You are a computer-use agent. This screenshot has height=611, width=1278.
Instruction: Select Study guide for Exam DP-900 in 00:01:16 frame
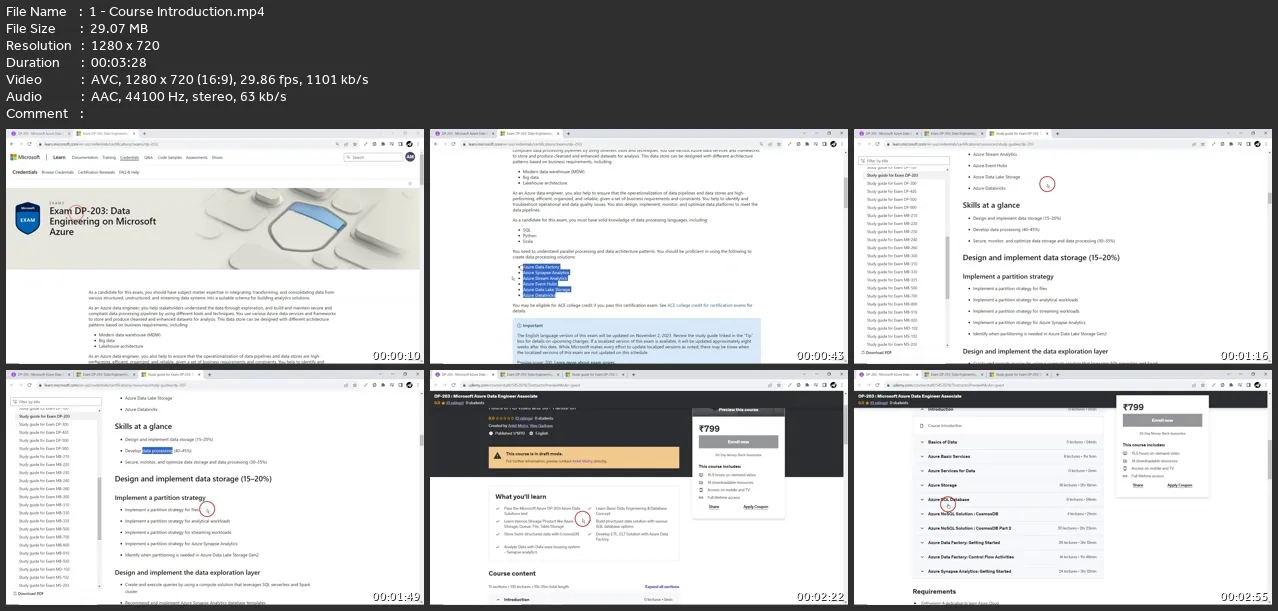pyautogui.click(x=893, y=207)
